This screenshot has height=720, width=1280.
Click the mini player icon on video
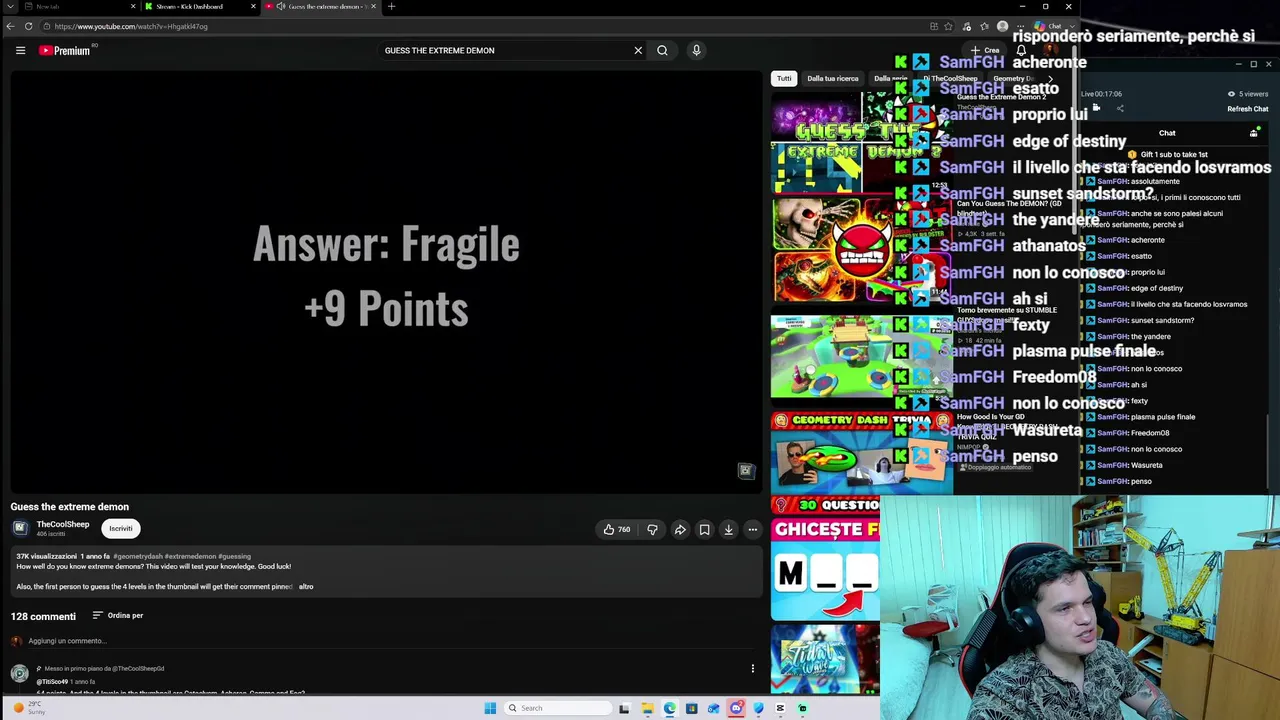(745, 470)
